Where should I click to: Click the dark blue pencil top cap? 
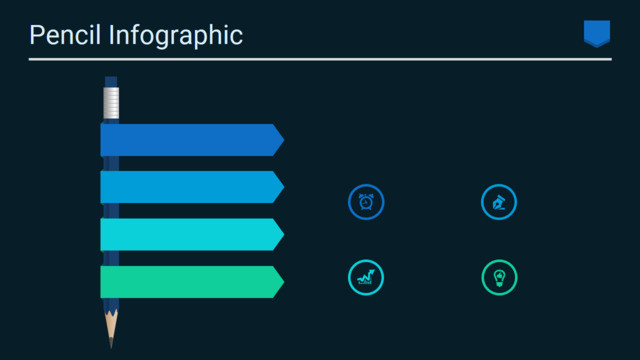tap(111, 82)
